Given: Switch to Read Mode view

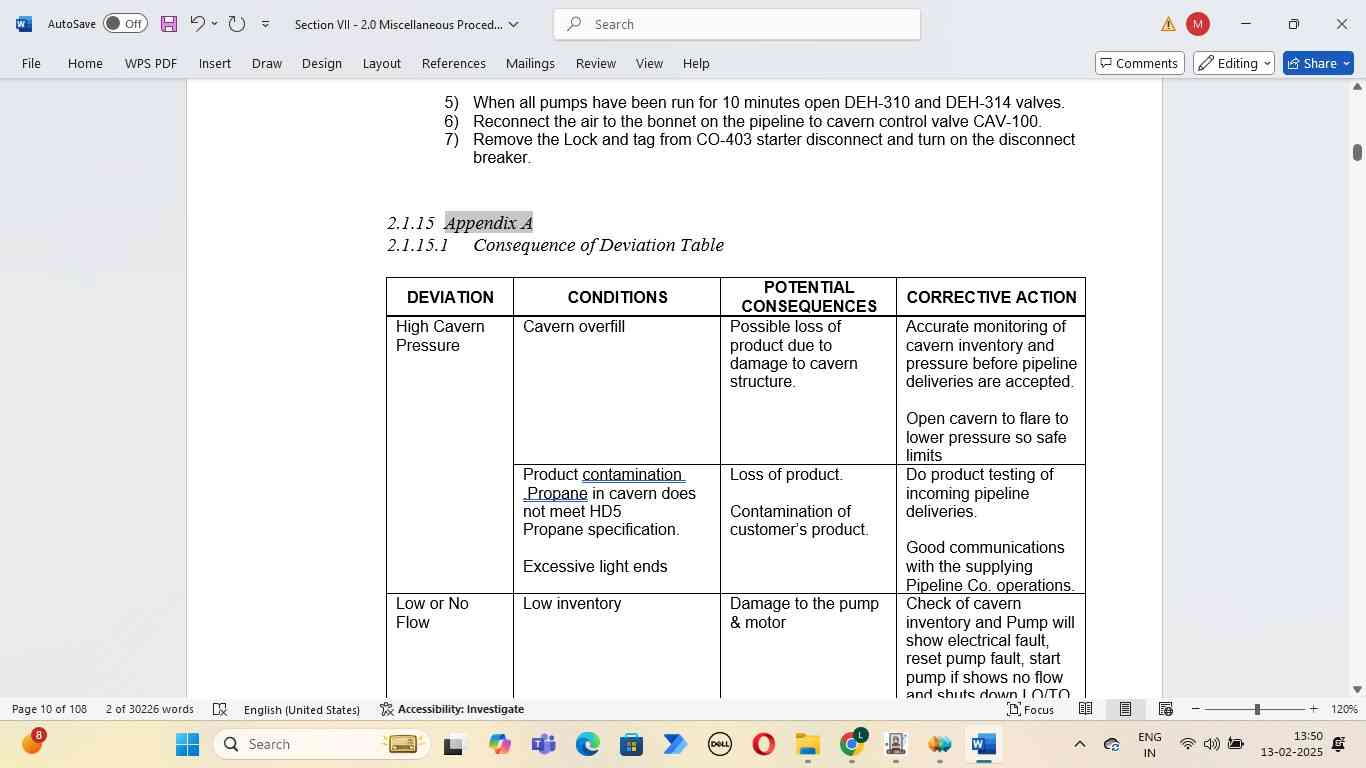Looking at the screenshot, I should click(x=1085, y=709).
